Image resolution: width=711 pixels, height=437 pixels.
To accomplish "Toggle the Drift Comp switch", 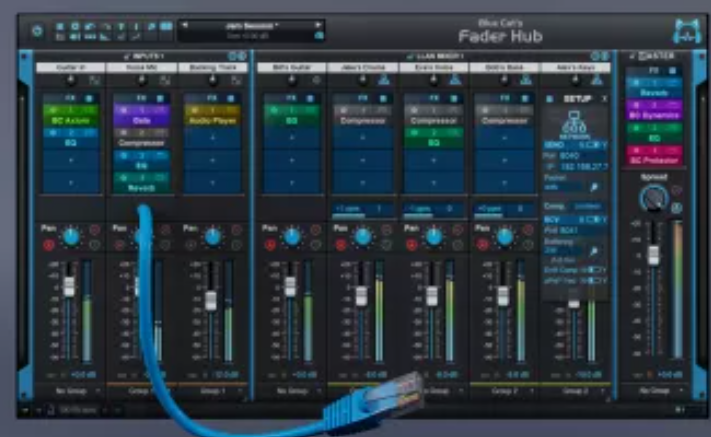I will [594, 270].
